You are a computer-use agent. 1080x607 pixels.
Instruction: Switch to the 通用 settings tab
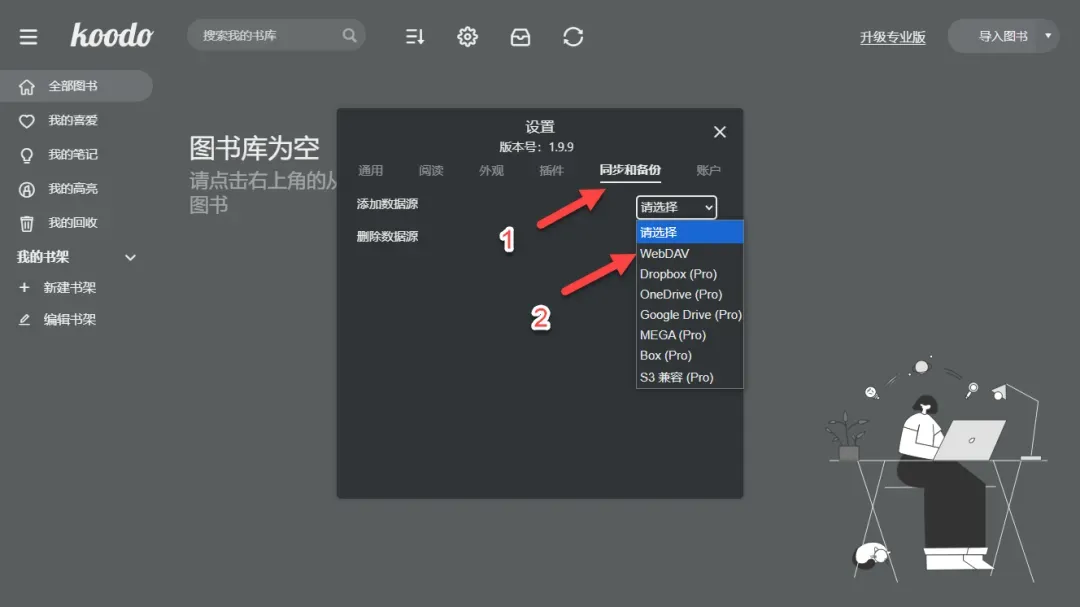[370, 170]
